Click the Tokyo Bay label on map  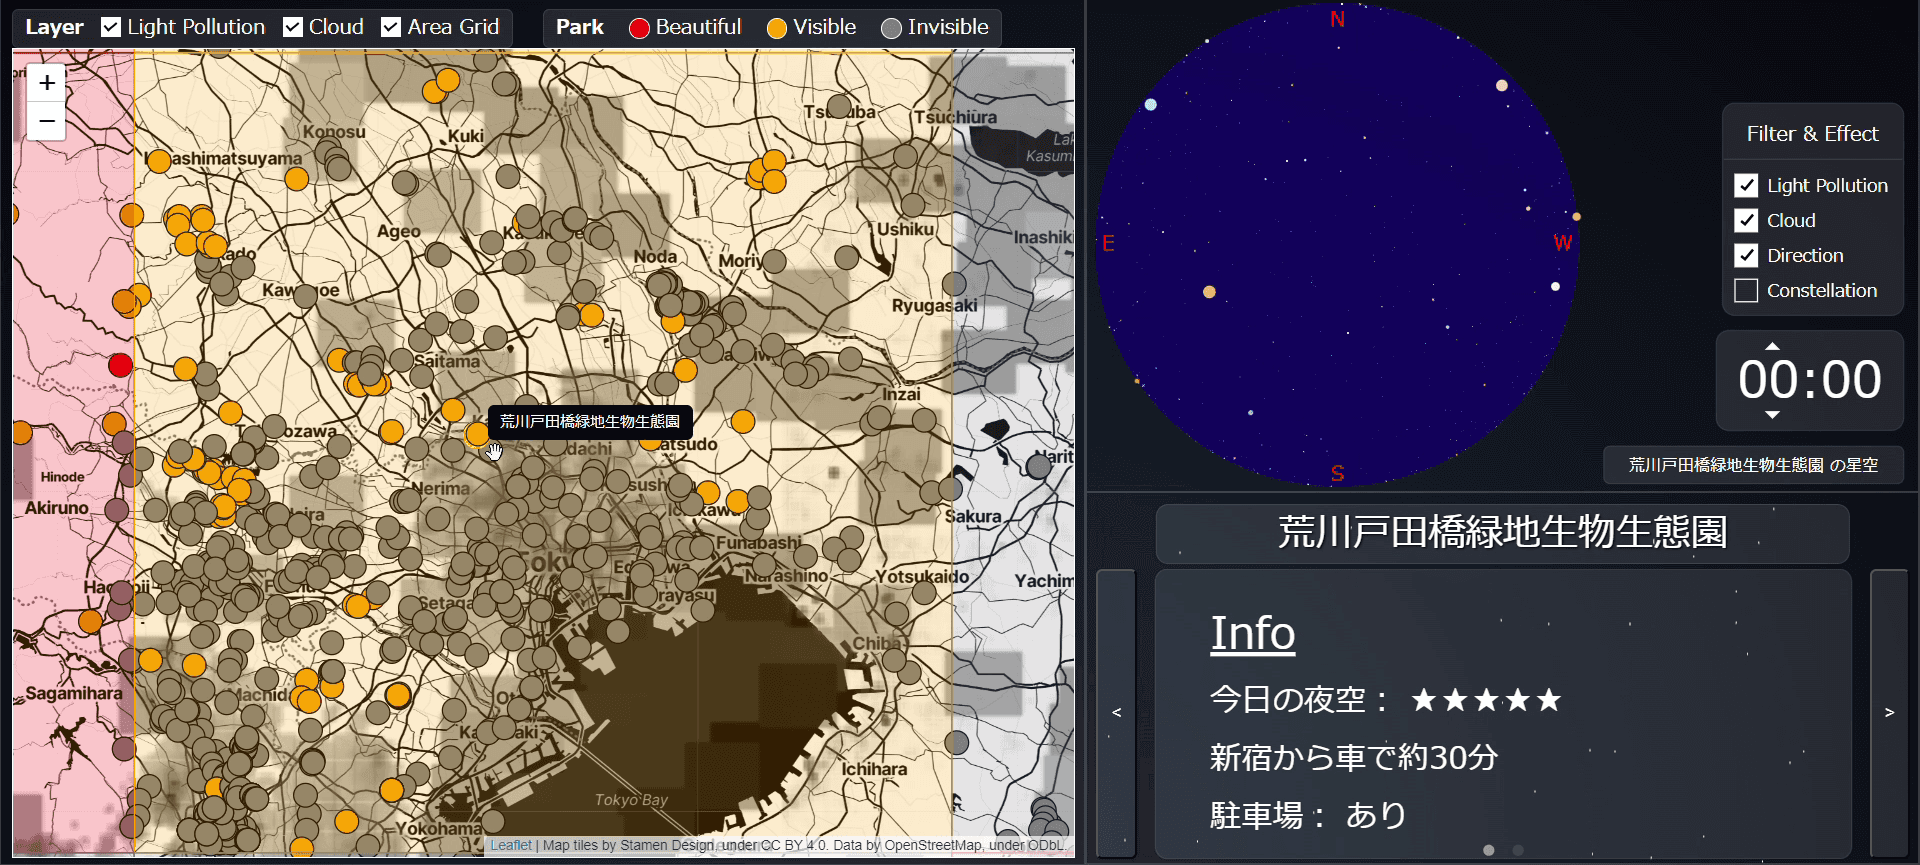pos(631,800)
